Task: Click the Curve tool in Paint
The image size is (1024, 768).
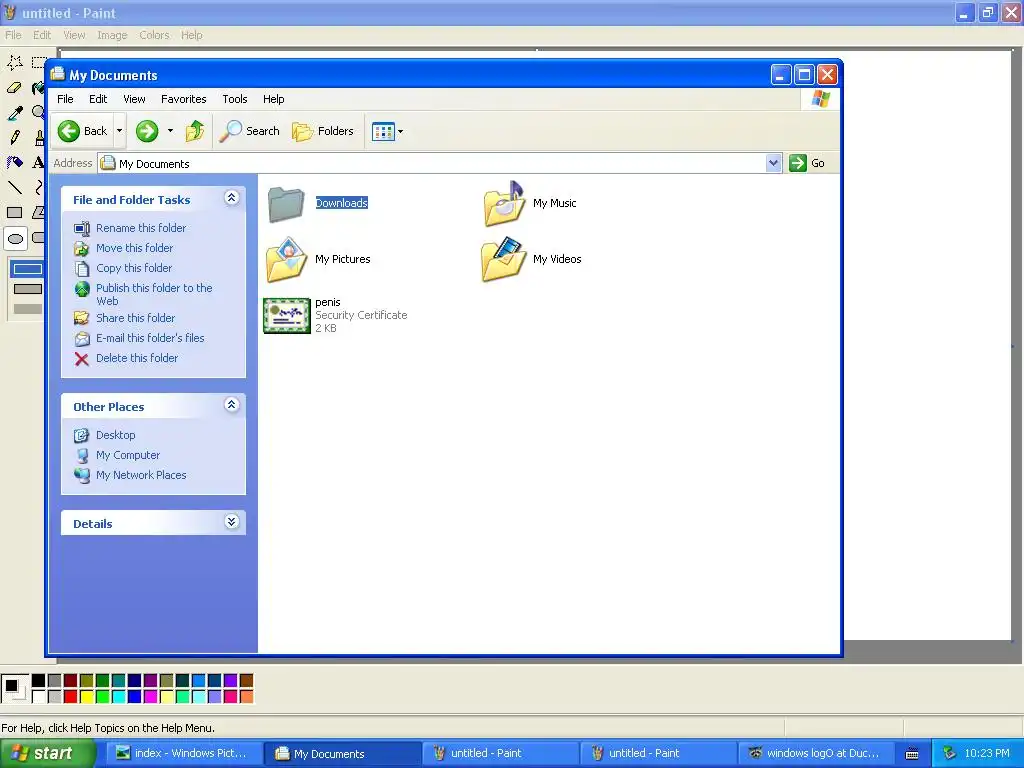Action: pos(38,187)
